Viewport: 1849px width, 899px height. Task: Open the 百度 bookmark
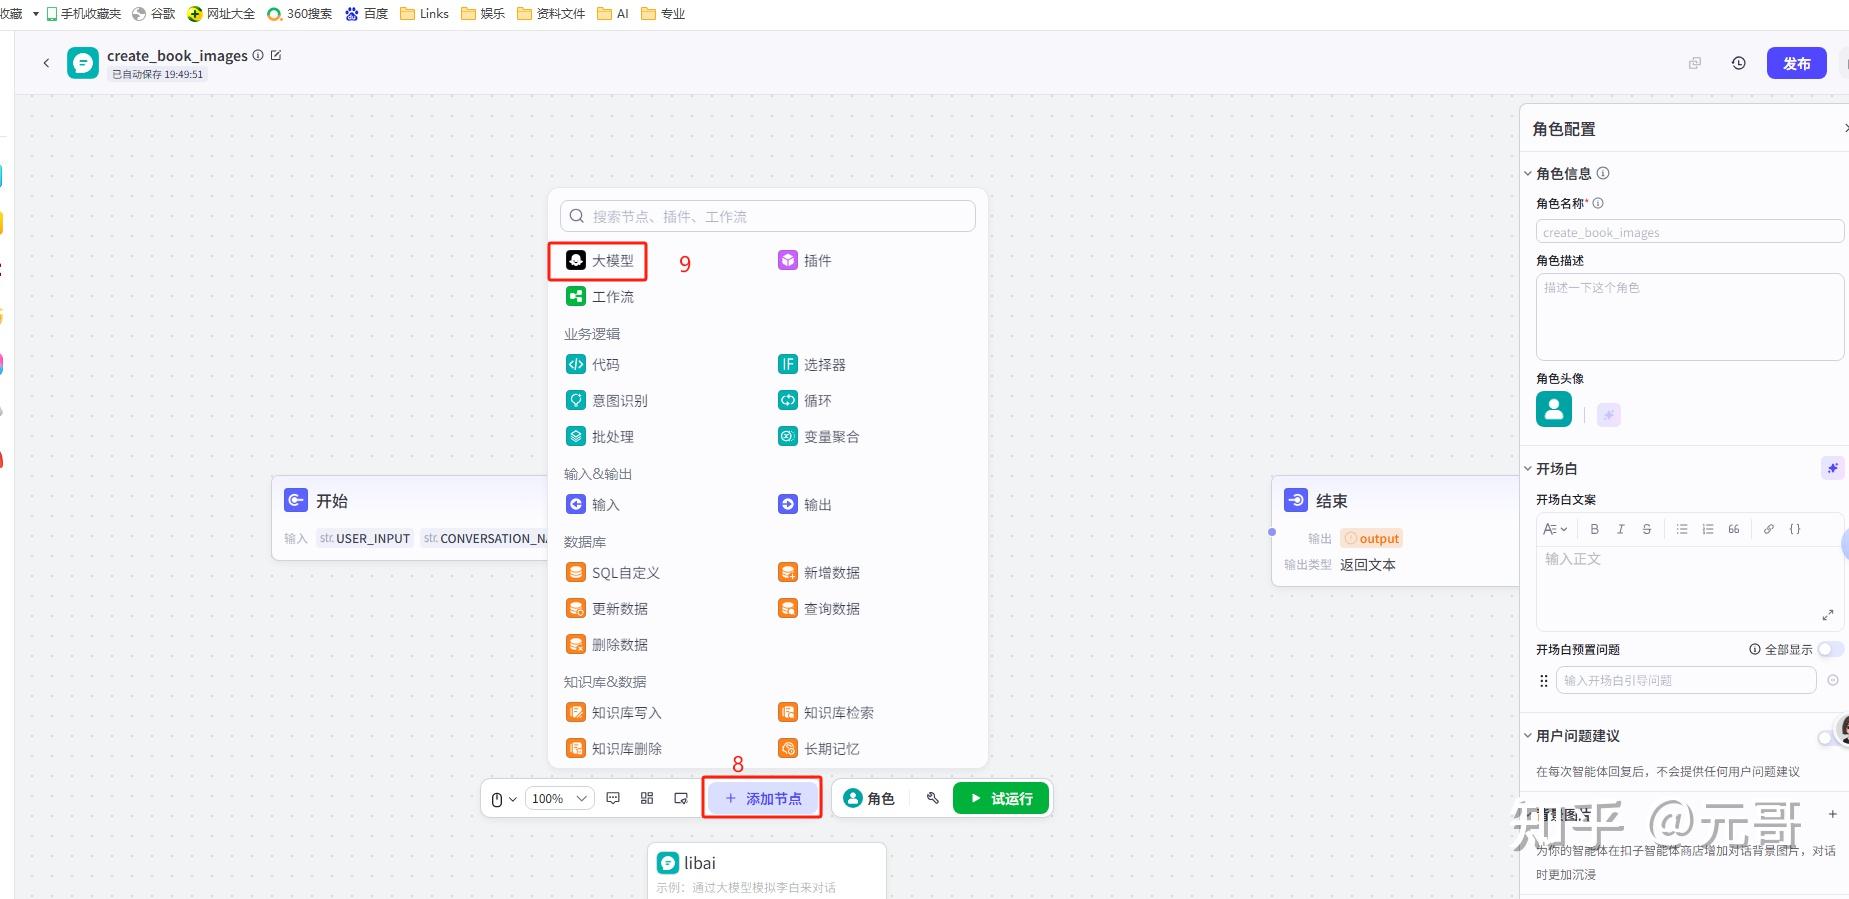(366, 14)
